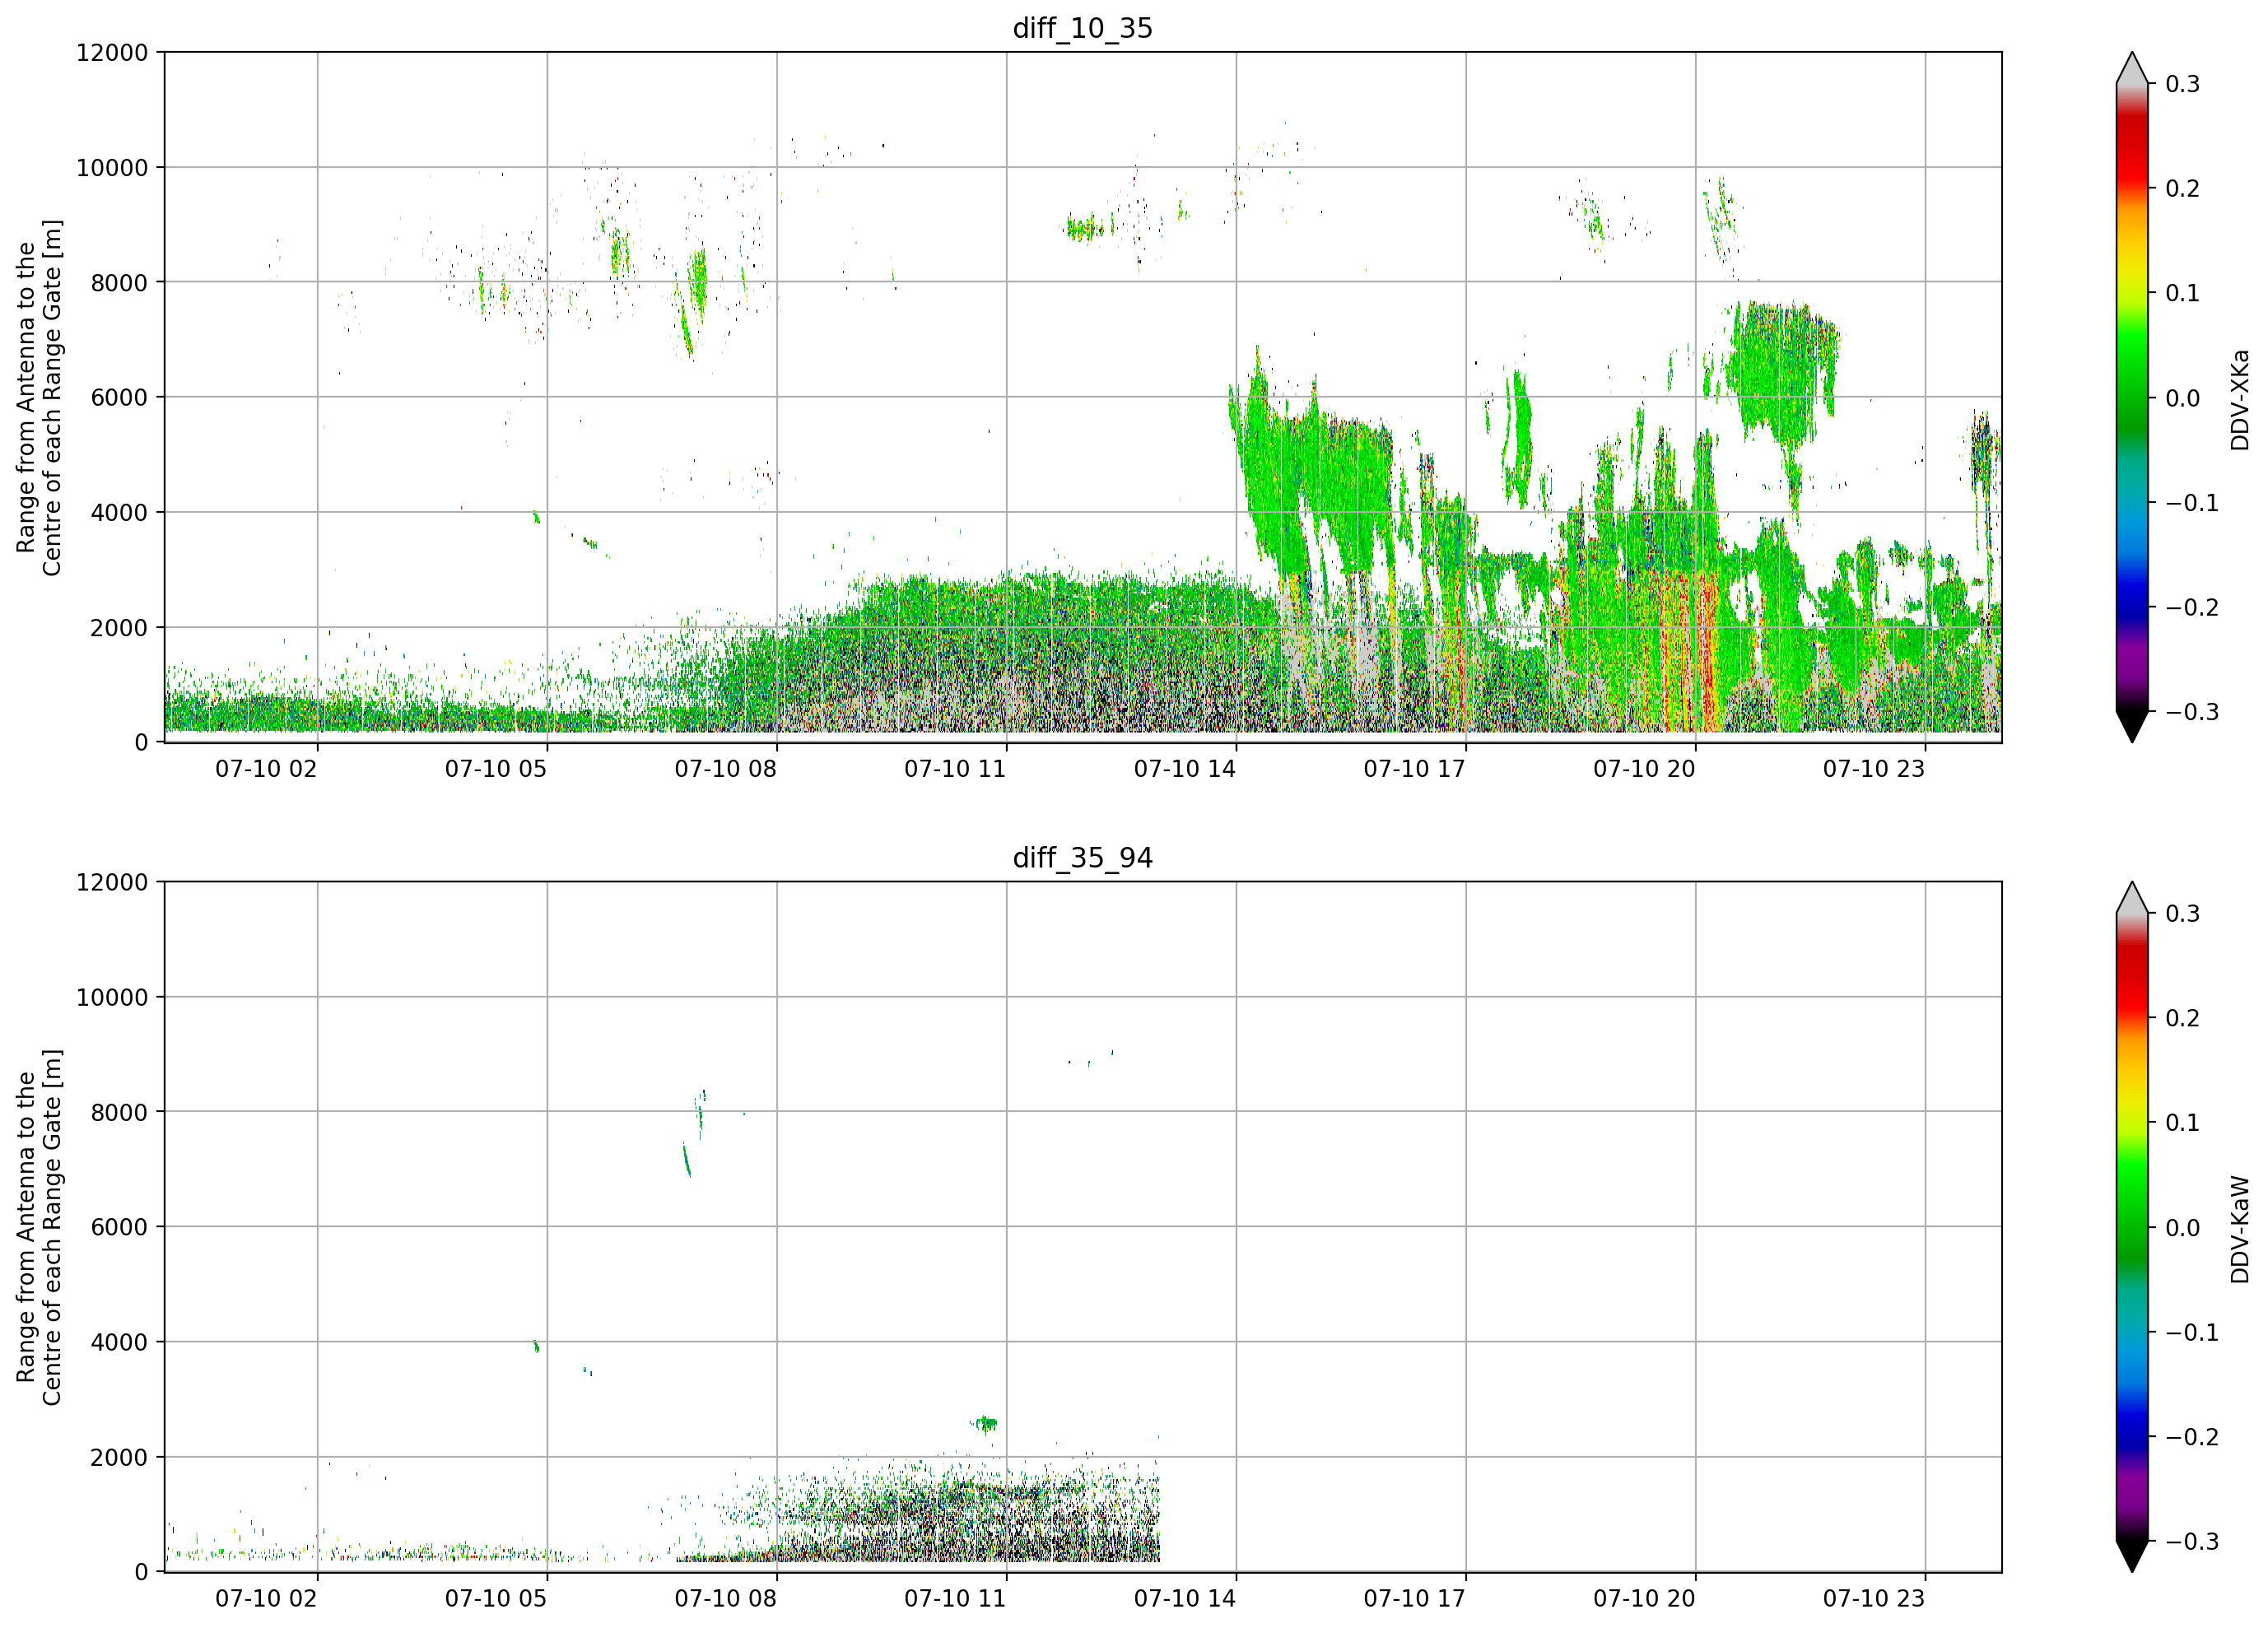Click the DDV-KaW colorbar gradient
The image size is (2268, 1628).
coord(2132,1227)
